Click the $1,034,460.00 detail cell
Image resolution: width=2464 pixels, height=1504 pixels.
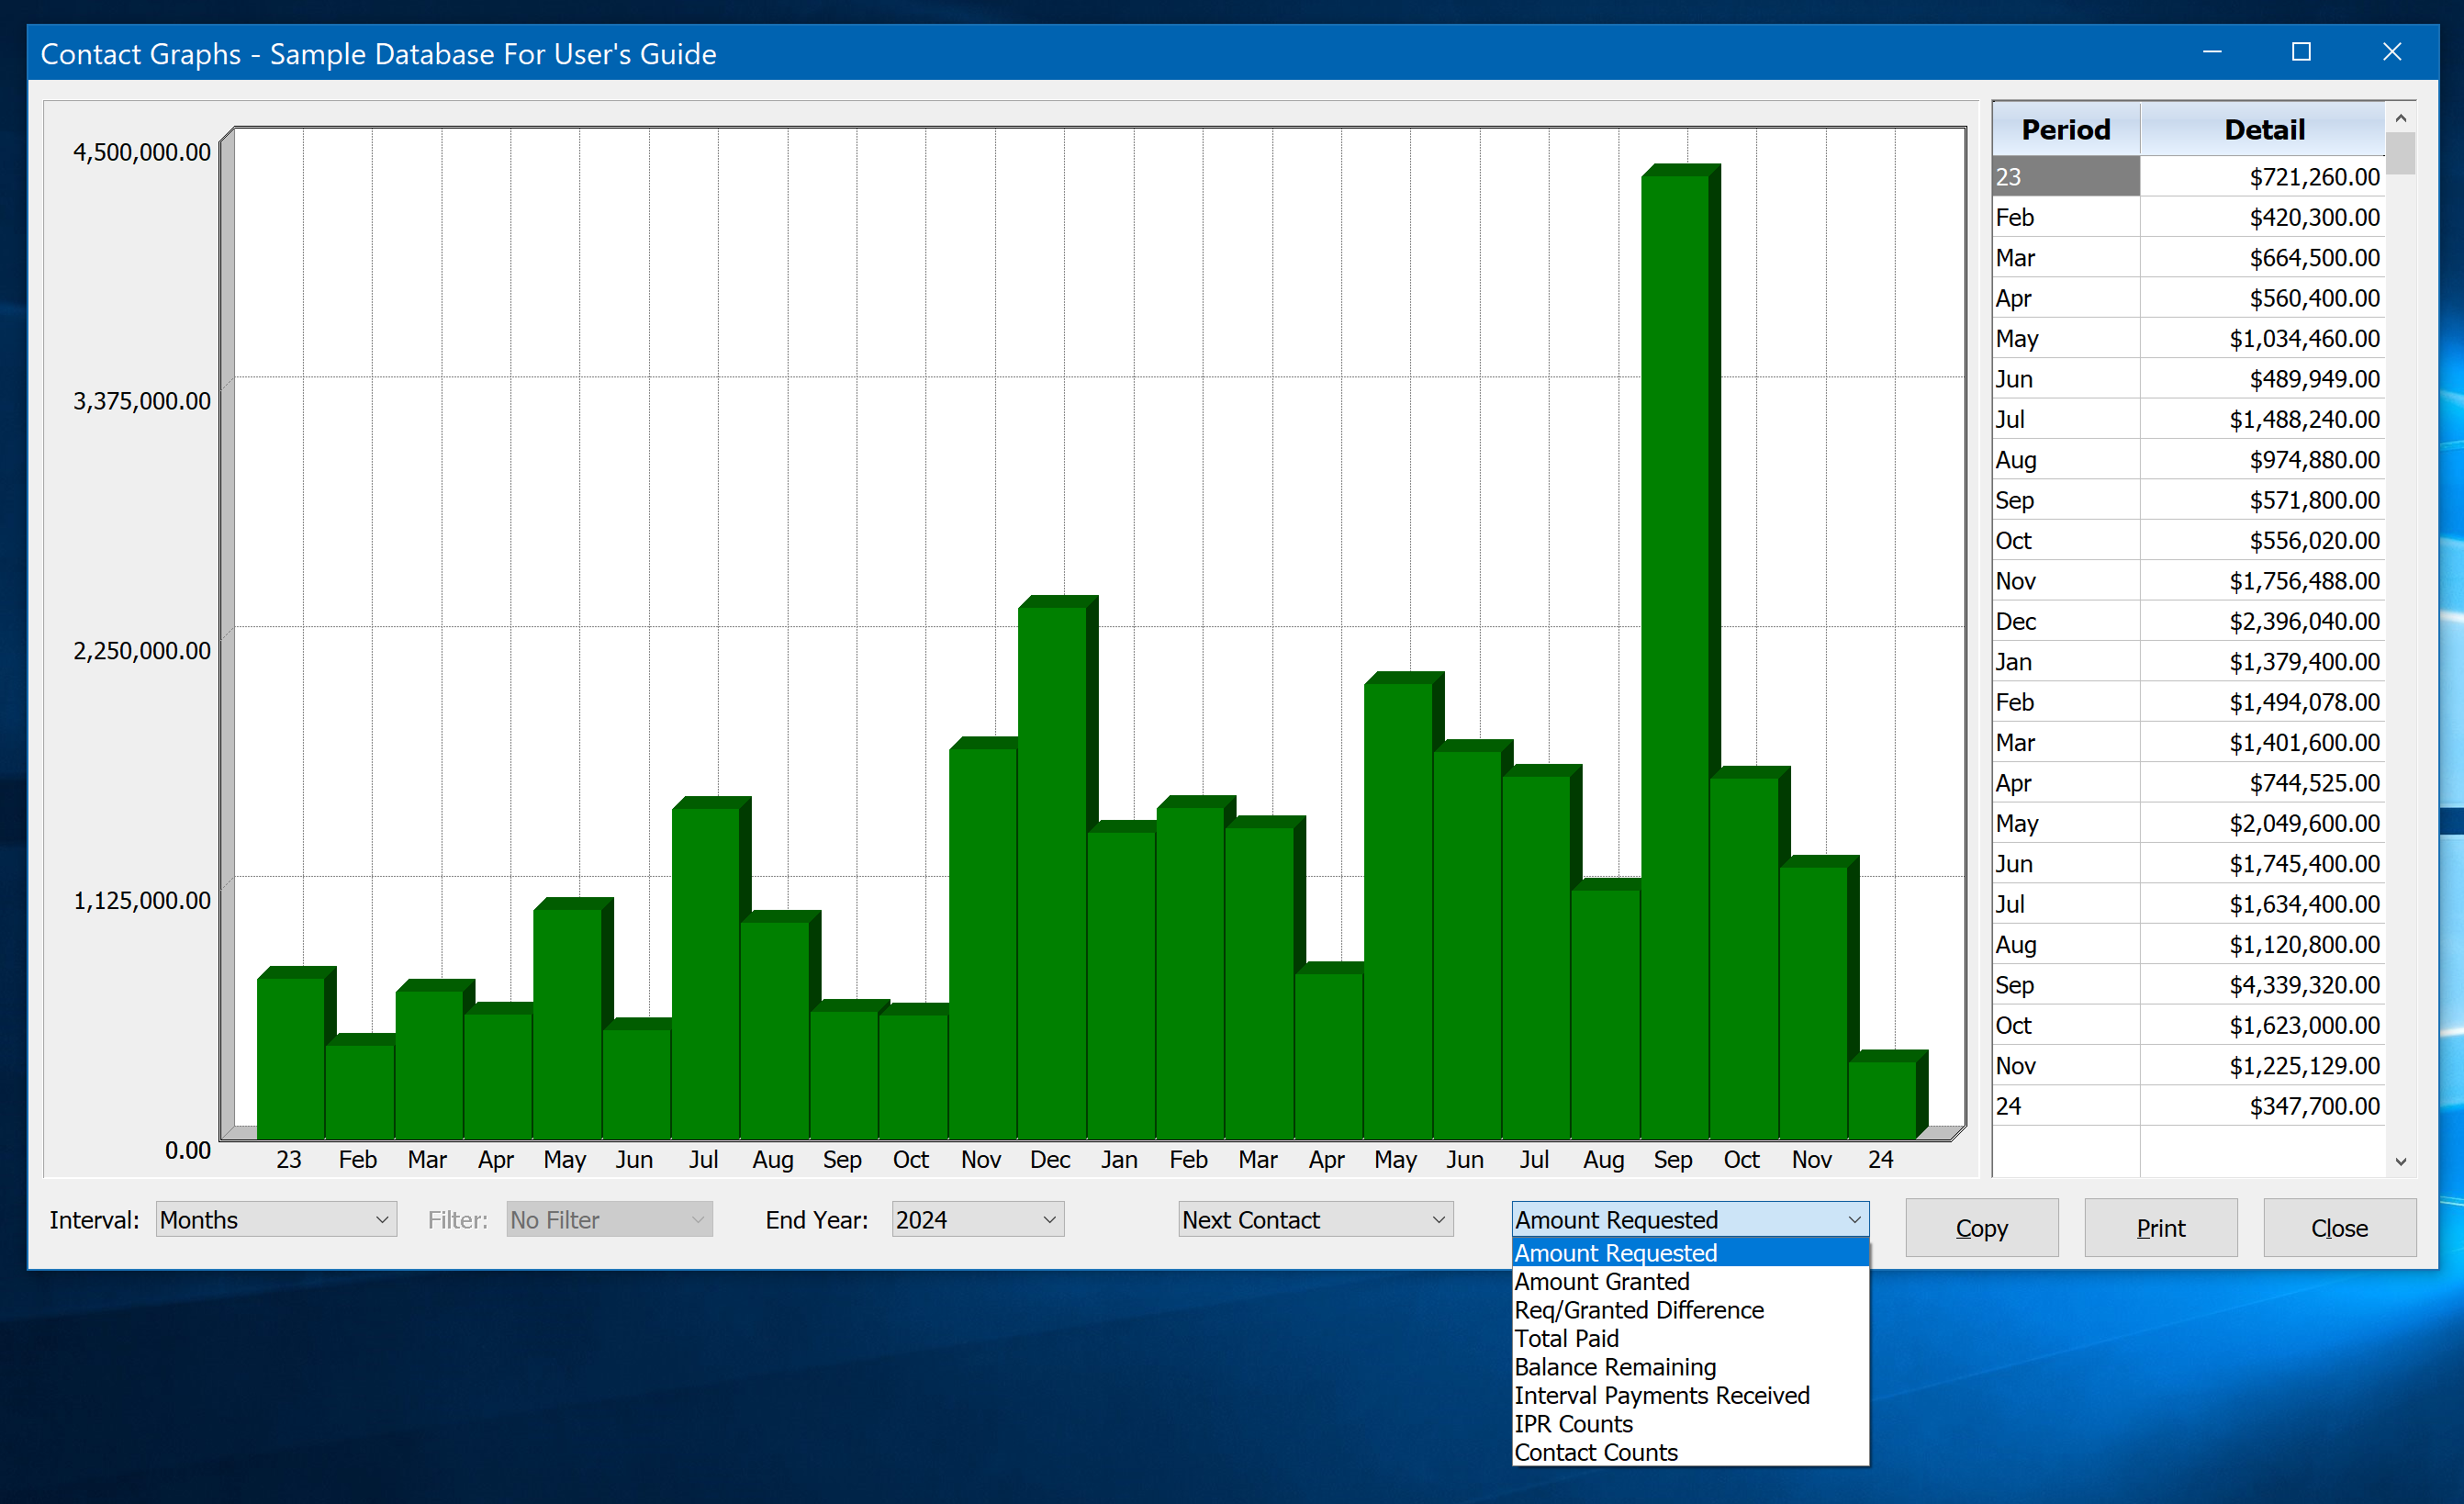point(2263,339)
